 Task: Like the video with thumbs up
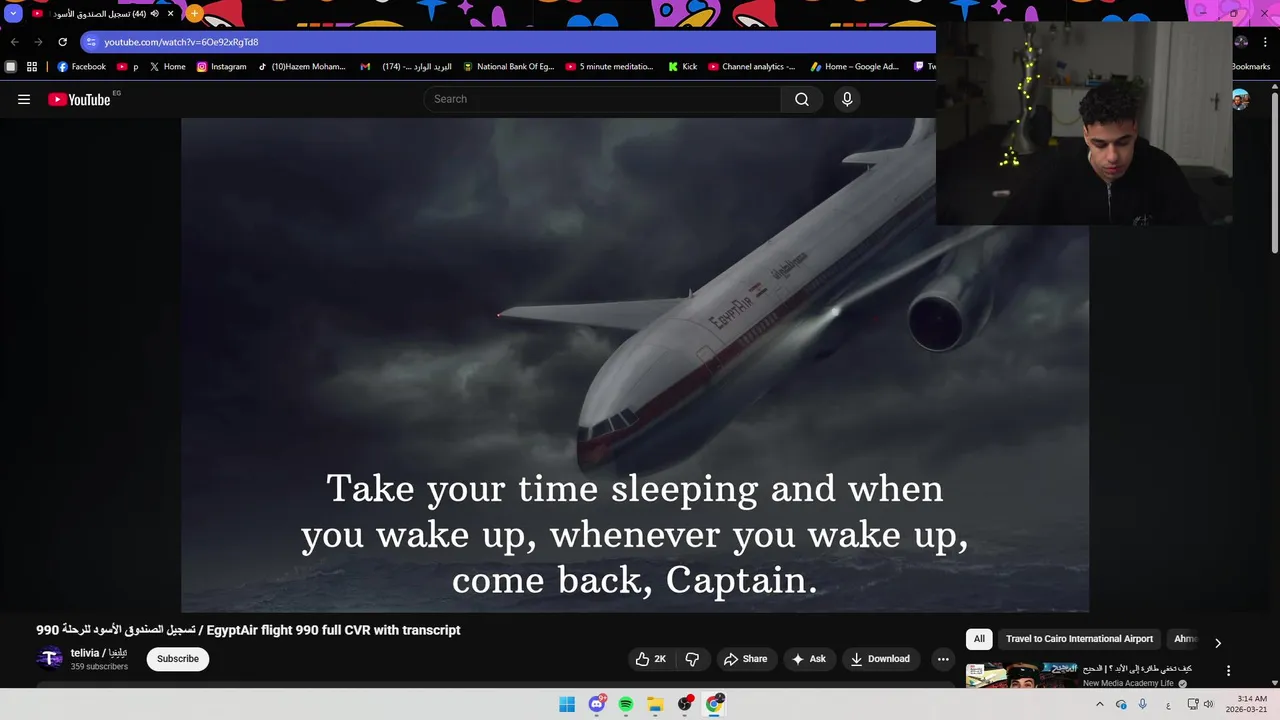tap(651, 659)
